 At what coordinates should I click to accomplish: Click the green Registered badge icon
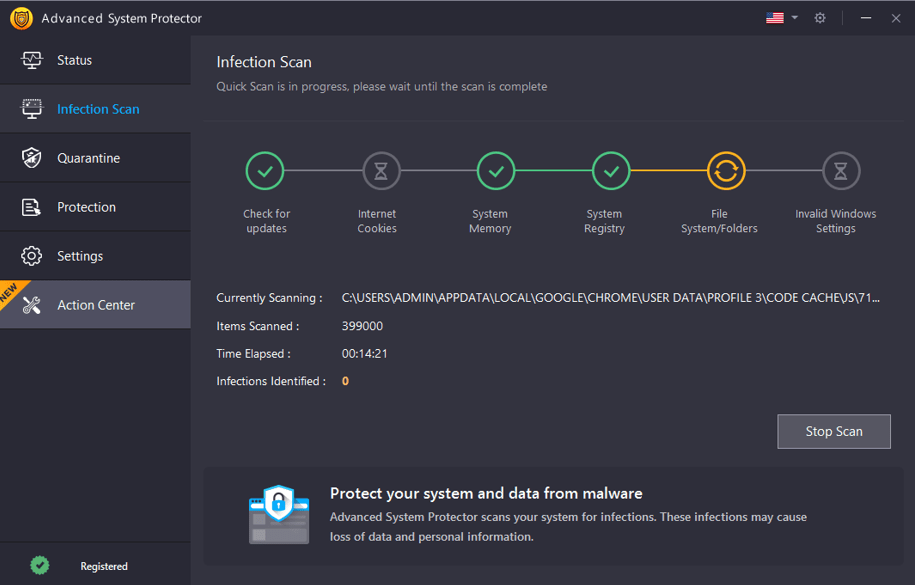coord(40,565)
